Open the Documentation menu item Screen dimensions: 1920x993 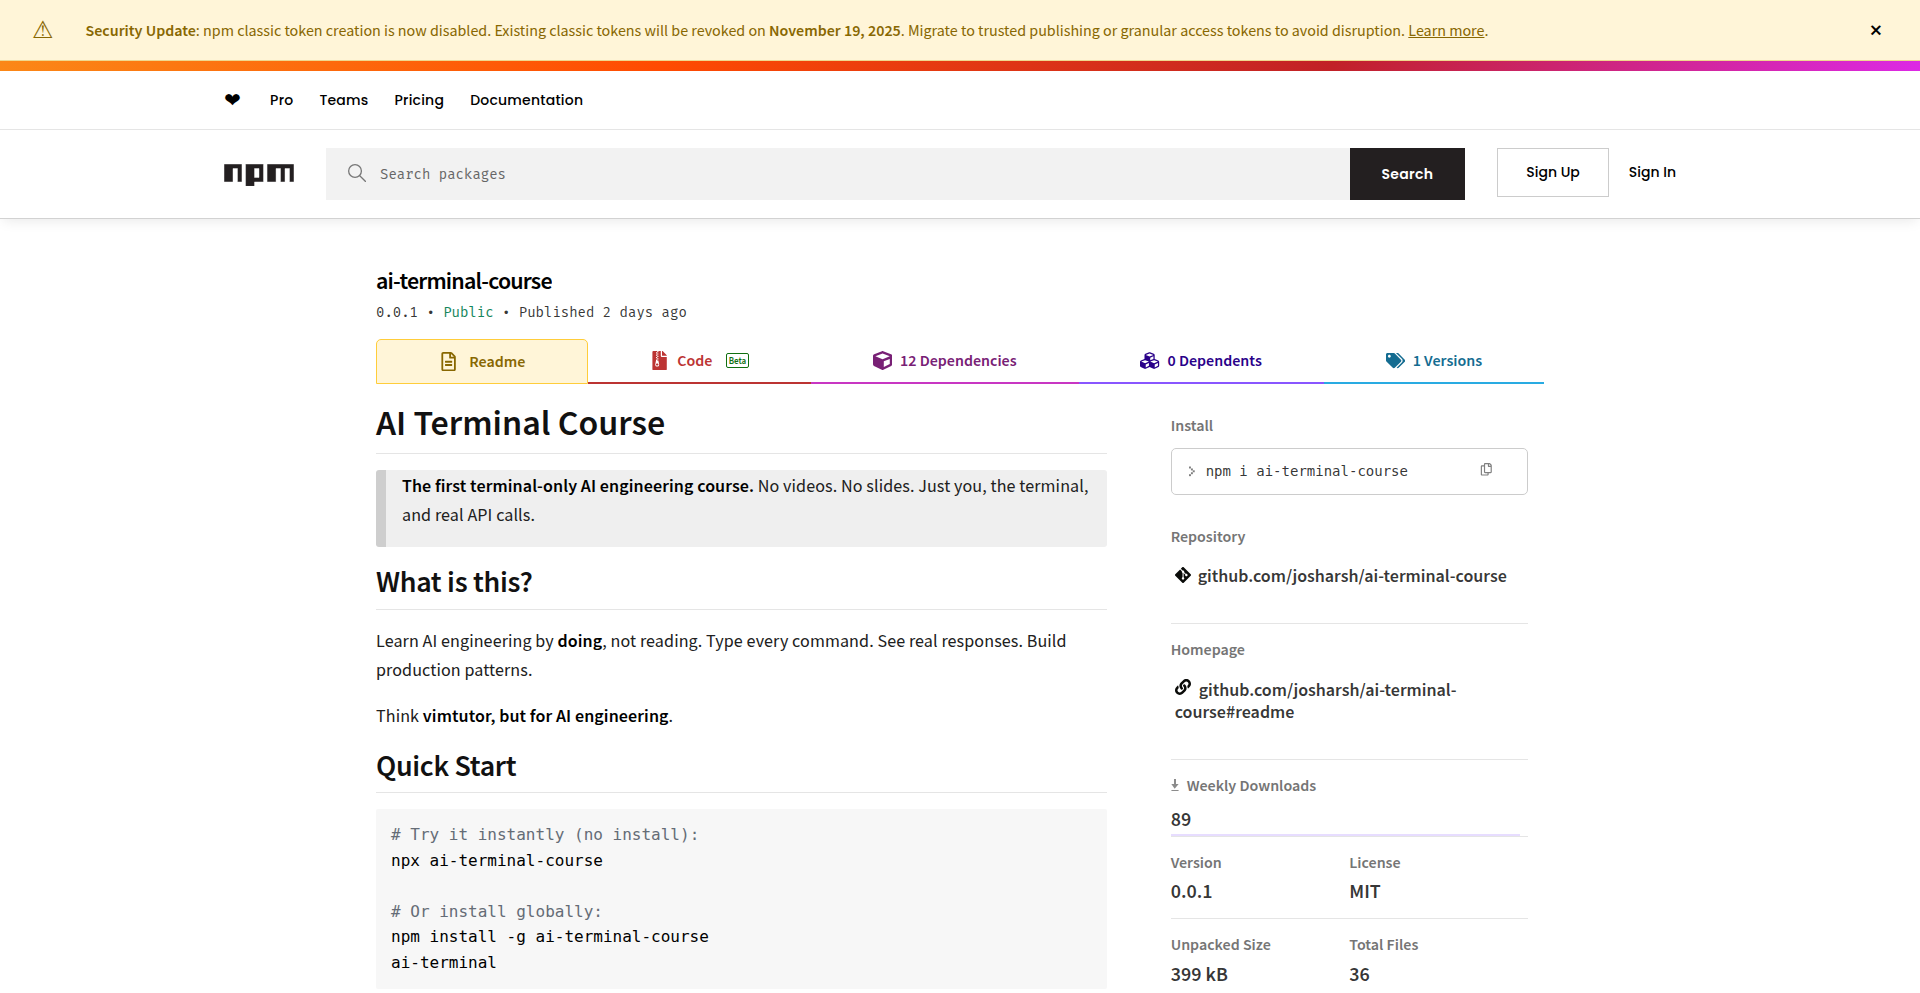click(x=526, y=100)
